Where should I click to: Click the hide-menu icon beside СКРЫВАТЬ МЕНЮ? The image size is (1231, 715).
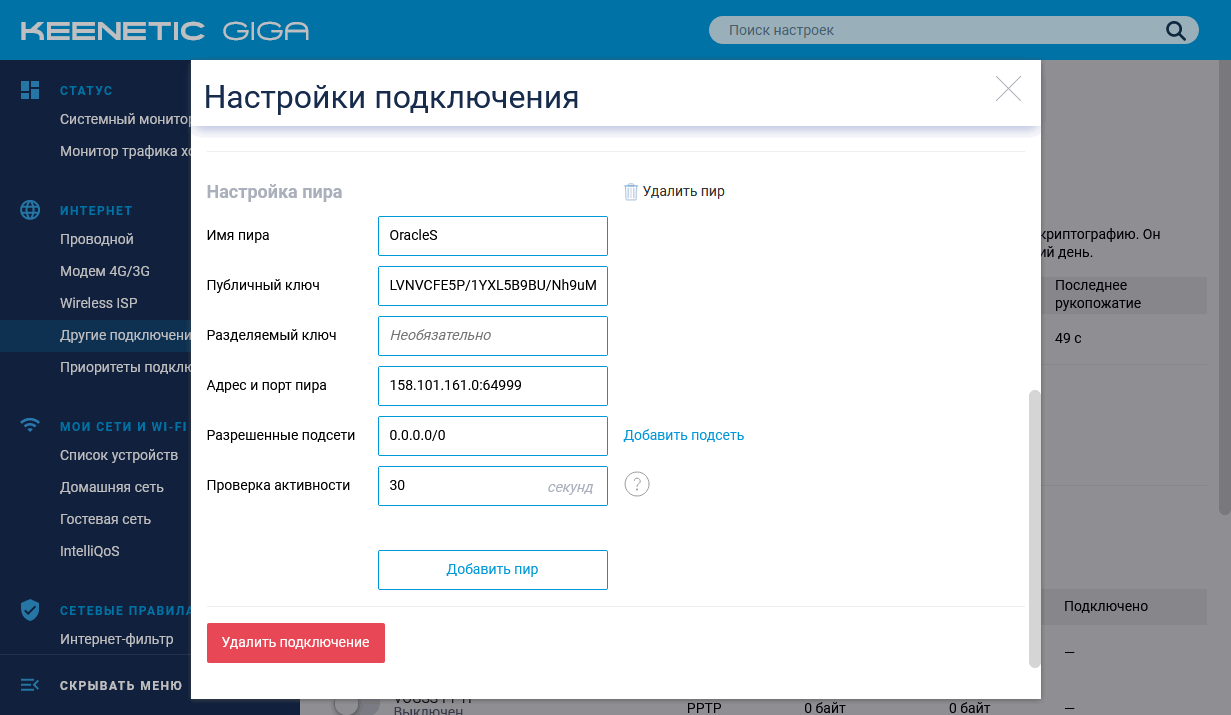(30, 685)
